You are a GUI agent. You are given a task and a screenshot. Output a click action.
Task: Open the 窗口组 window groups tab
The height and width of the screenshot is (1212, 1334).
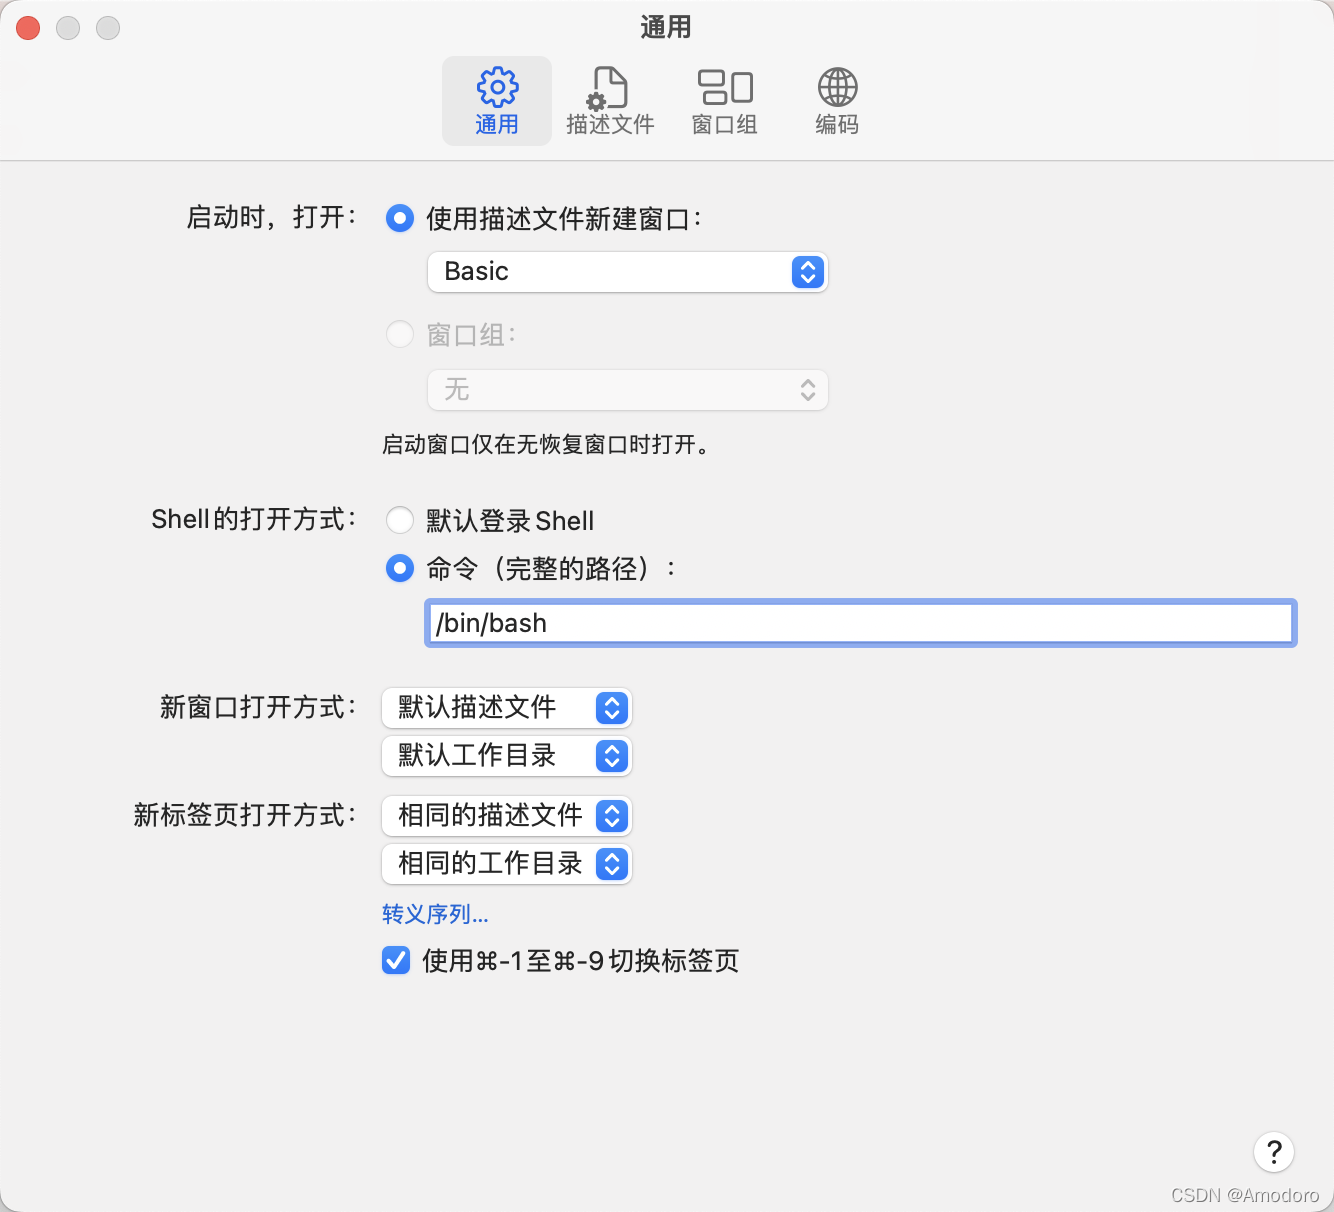pyautogui.click(x=725, y=101)
